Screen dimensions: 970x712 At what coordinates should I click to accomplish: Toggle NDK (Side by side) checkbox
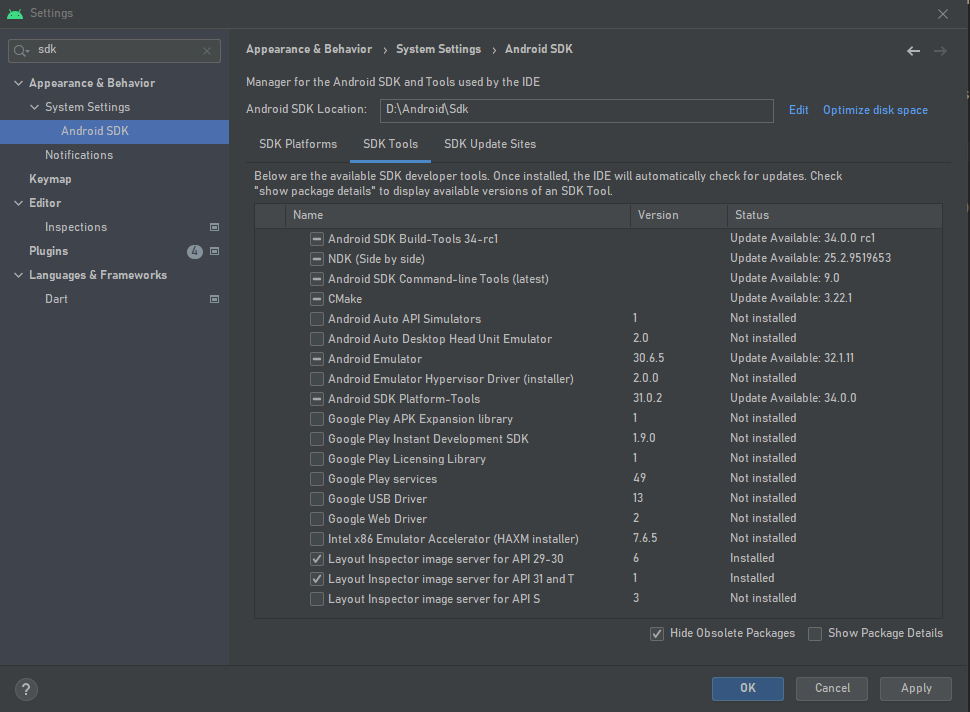tap(317, 259)
